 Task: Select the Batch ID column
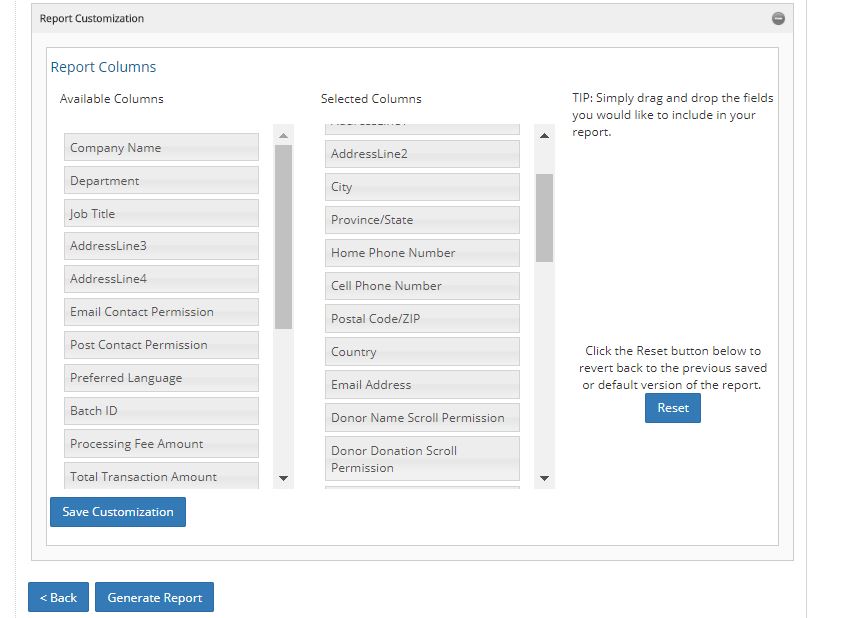tap(161, 411)
